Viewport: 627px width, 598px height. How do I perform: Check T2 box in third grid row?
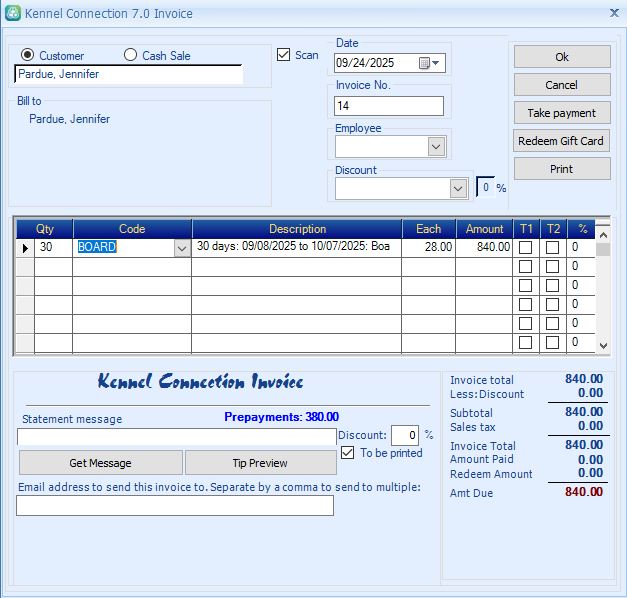point(552,286)
